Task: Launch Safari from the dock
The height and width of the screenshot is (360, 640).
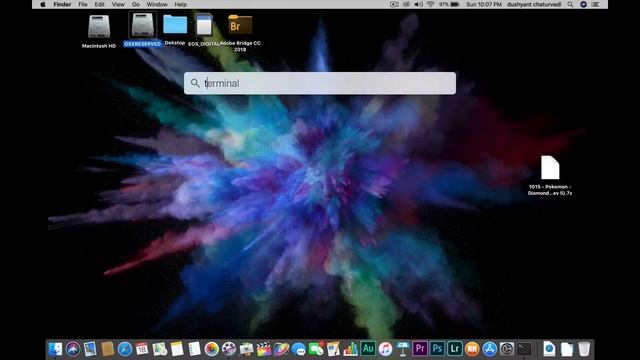Action: (x=124, y=349)
